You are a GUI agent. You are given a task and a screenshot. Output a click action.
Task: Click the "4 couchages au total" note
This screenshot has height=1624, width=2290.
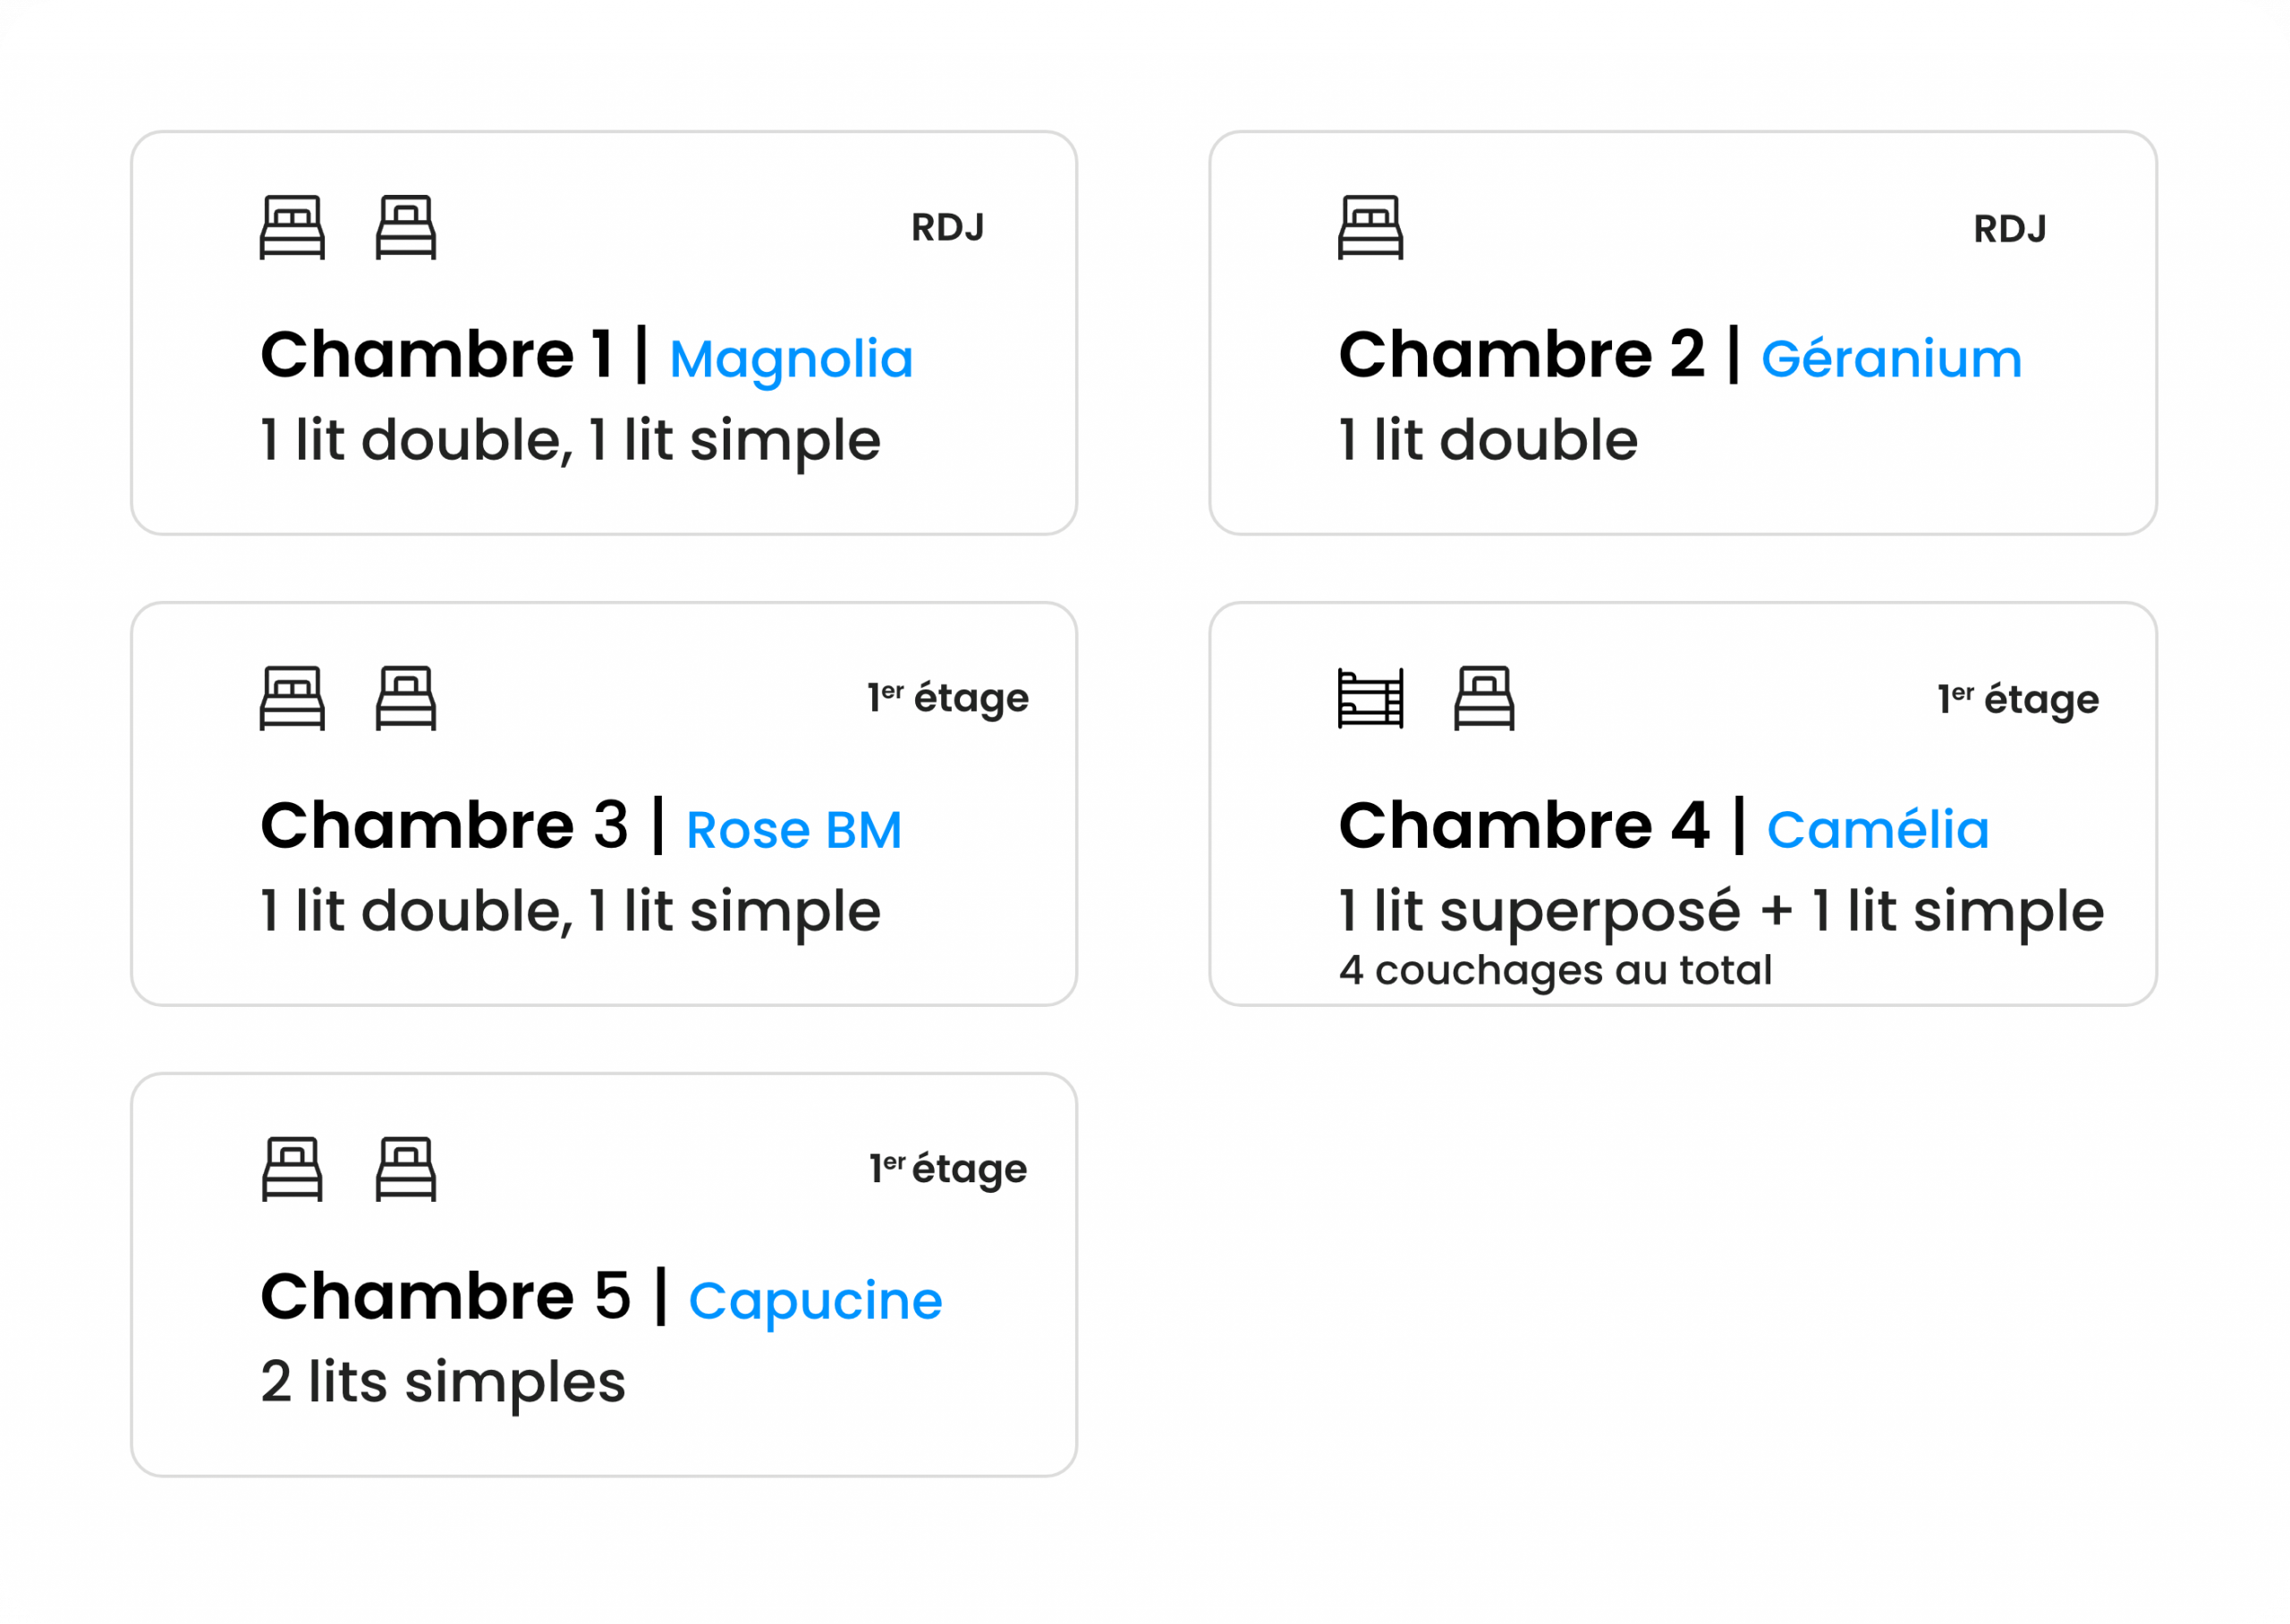pos(1555,970)
